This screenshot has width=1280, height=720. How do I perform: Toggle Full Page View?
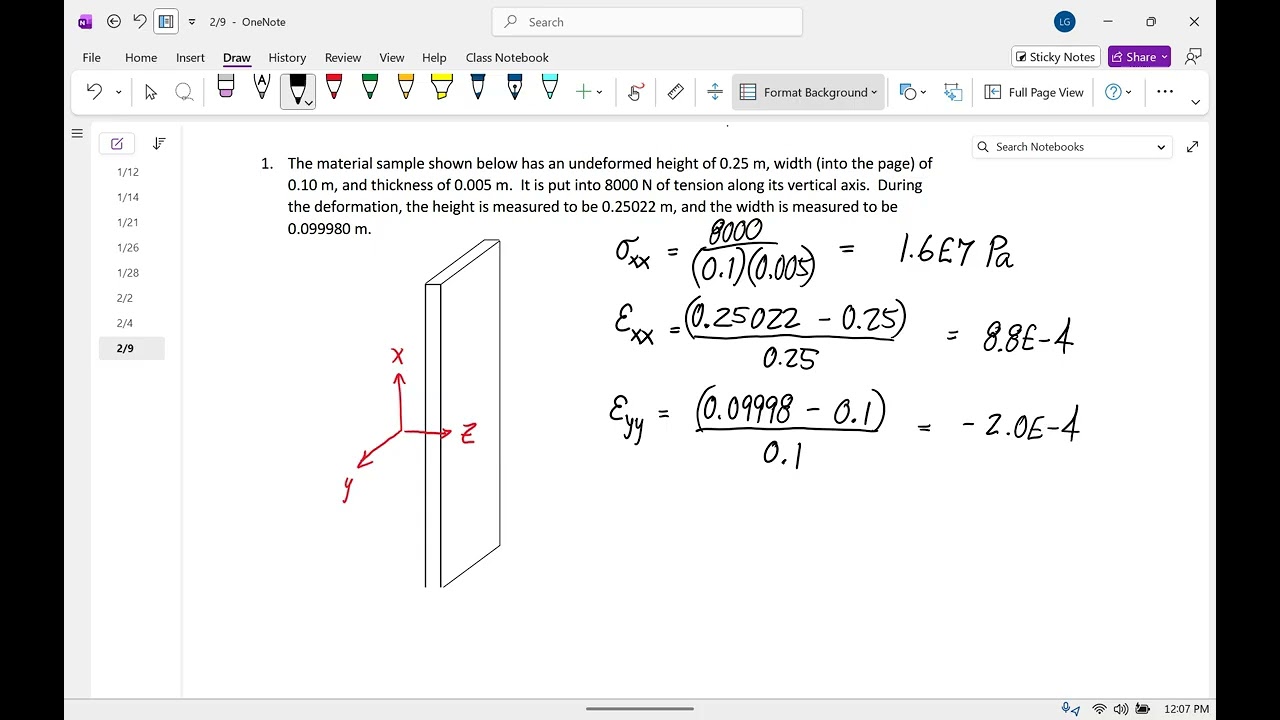pos(1034,92)
